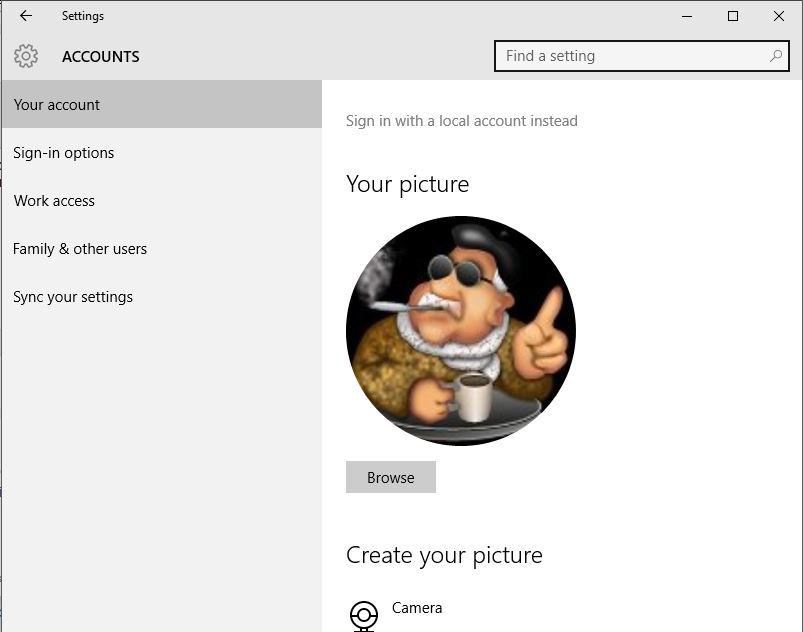Focus the Find a setting box
The height and width of the screenshot is (632, 803).
click(x=642, y=56)
